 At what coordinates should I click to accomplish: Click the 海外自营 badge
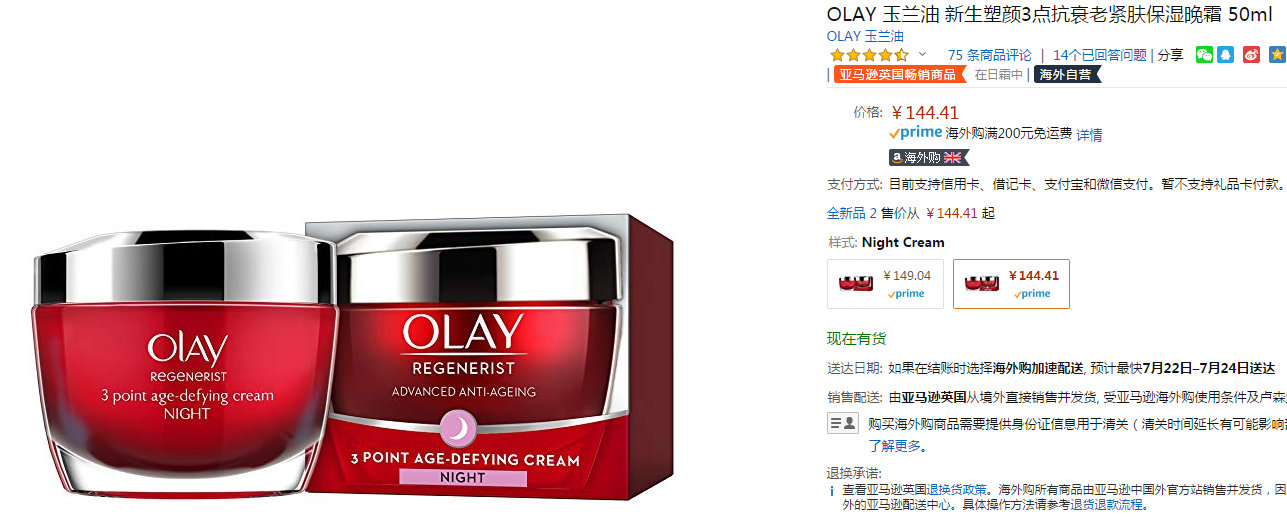(x=1066, y=74)
